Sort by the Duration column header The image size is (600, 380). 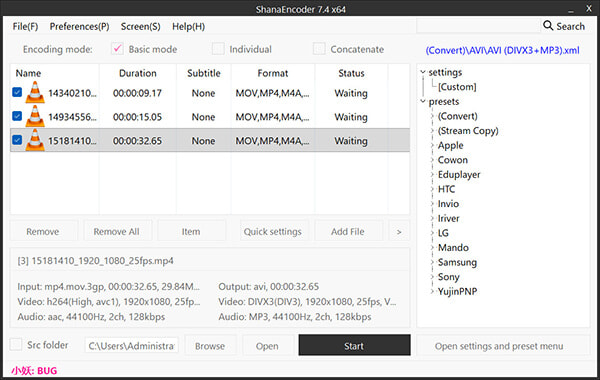[138, 73]
